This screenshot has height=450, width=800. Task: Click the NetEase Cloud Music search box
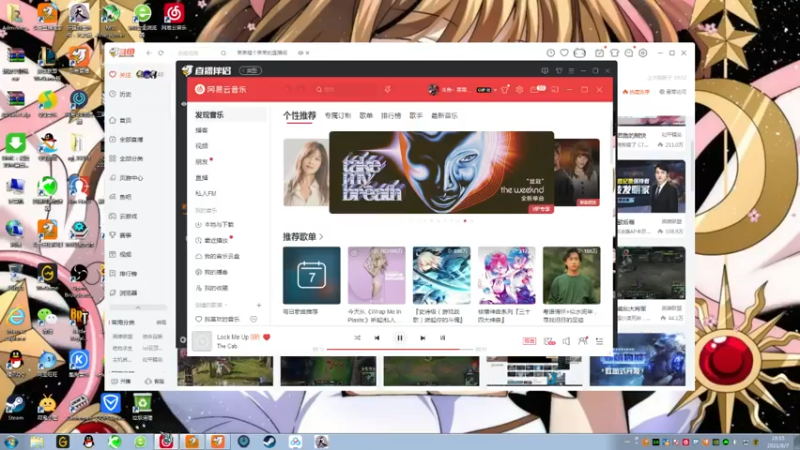click(x=345, y=89)
